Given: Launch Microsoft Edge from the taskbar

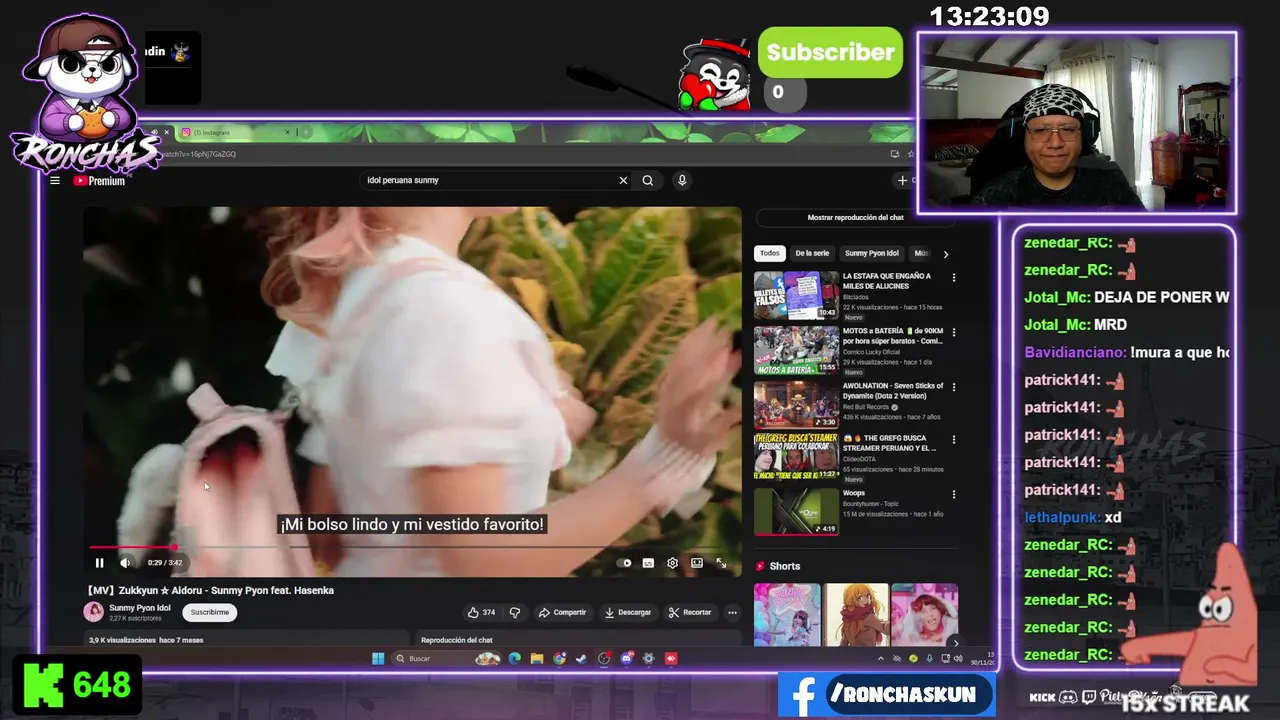Looking at the screenshot, I should [x=514, y=658].
